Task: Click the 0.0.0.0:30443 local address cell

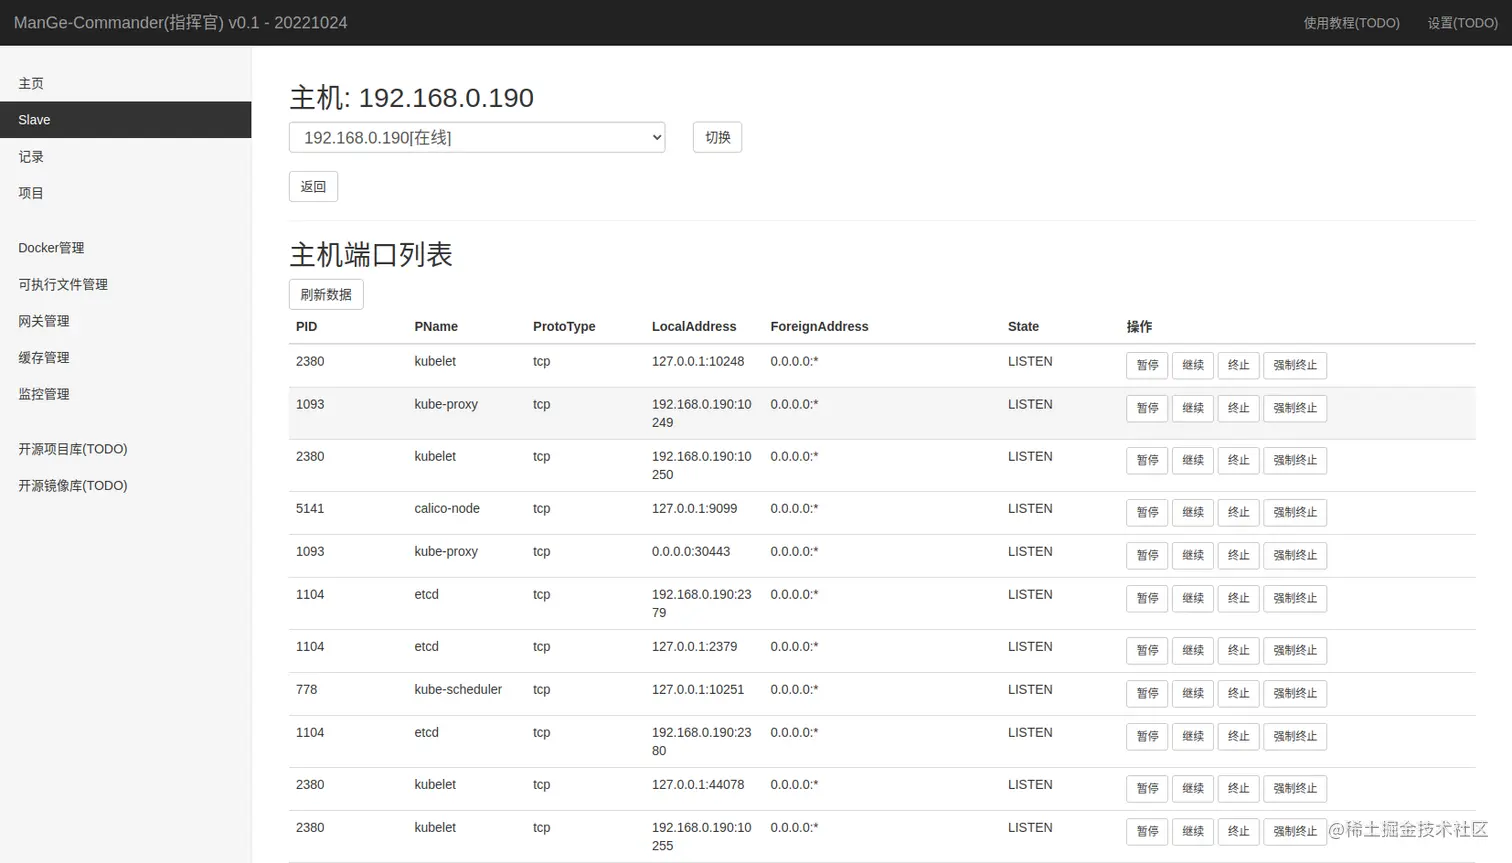Action: (691, 552)
